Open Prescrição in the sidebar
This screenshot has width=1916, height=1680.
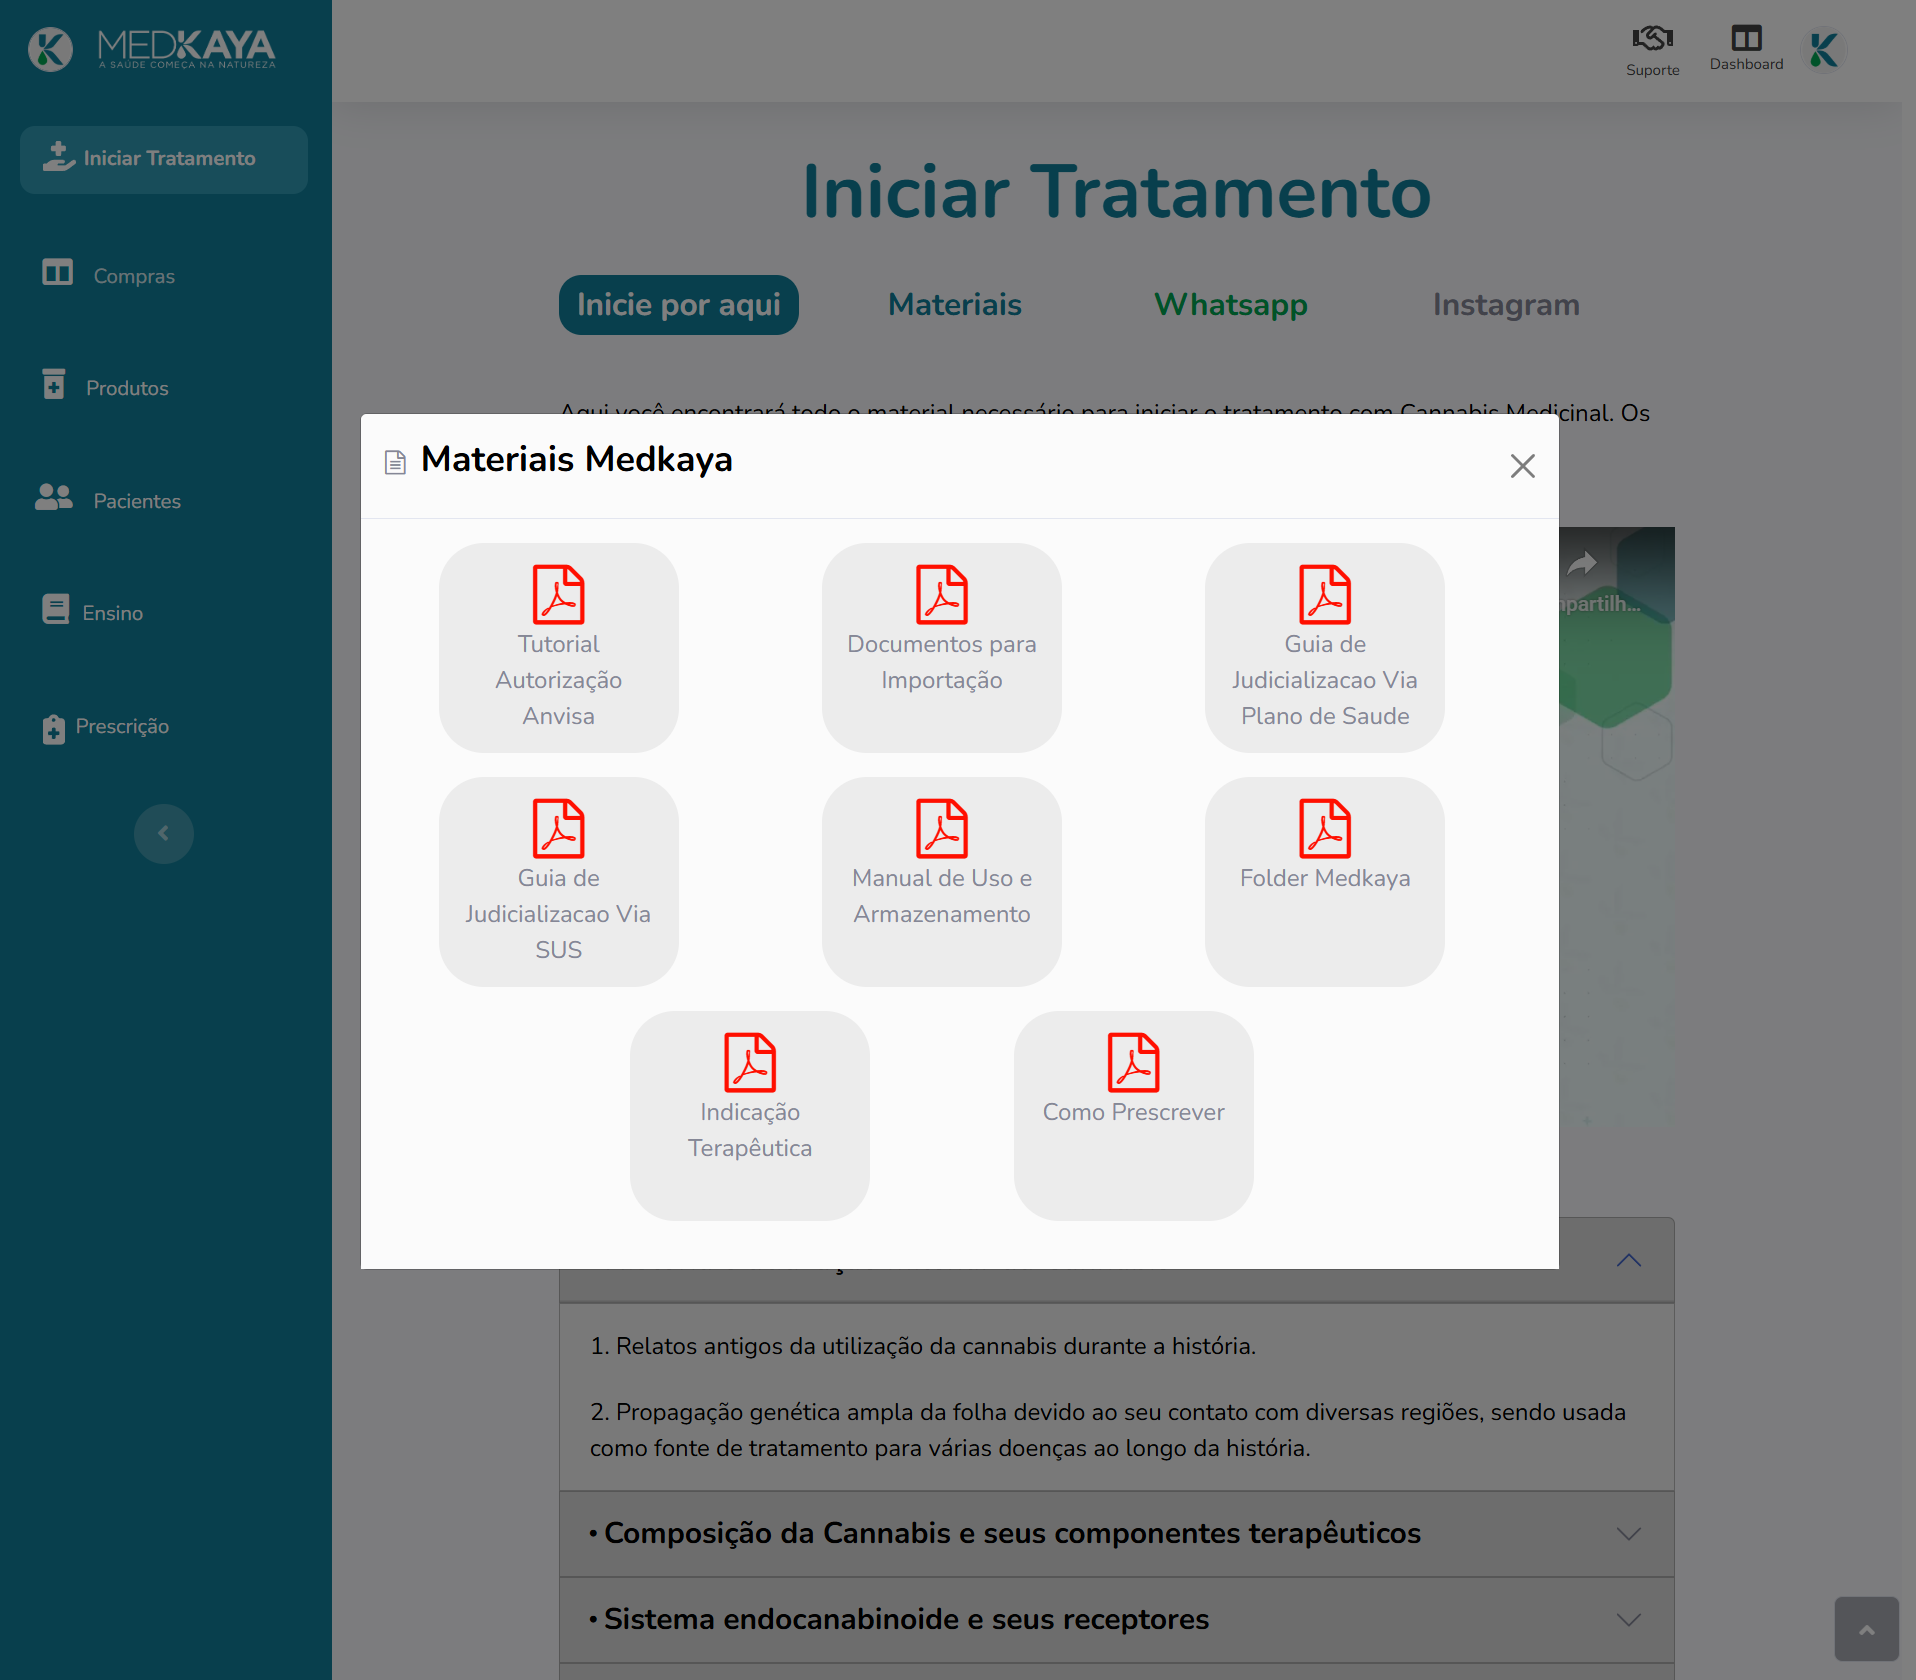[122, 727]
